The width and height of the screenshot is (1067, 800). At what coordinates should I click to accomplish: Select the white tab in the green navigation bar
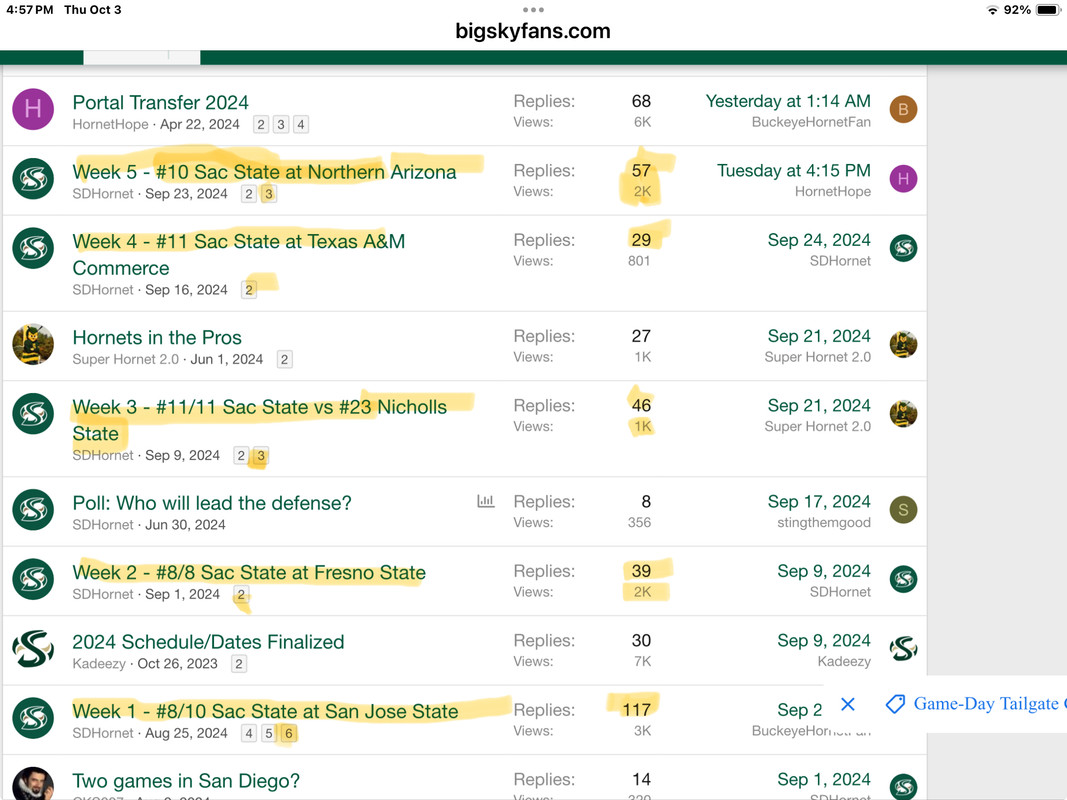(x=142, y=58)
